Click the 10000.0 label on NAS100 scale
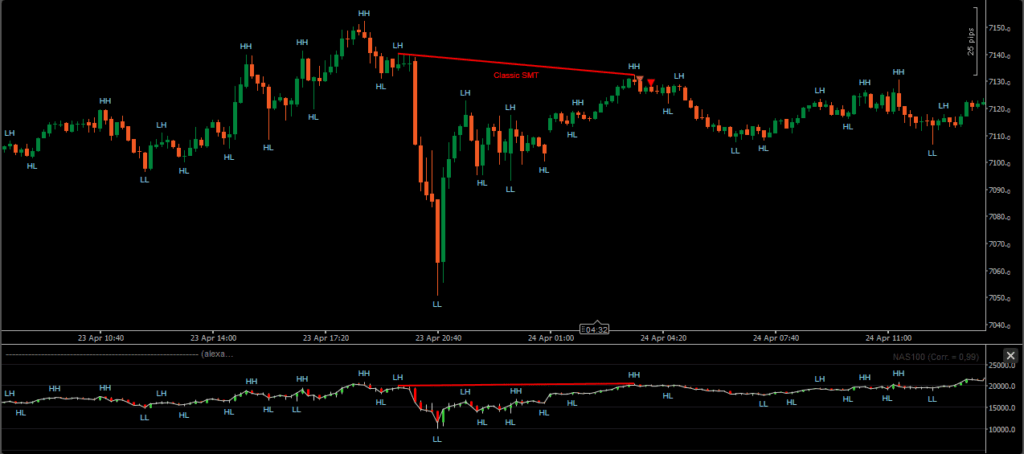 [x=1002, y=429]
